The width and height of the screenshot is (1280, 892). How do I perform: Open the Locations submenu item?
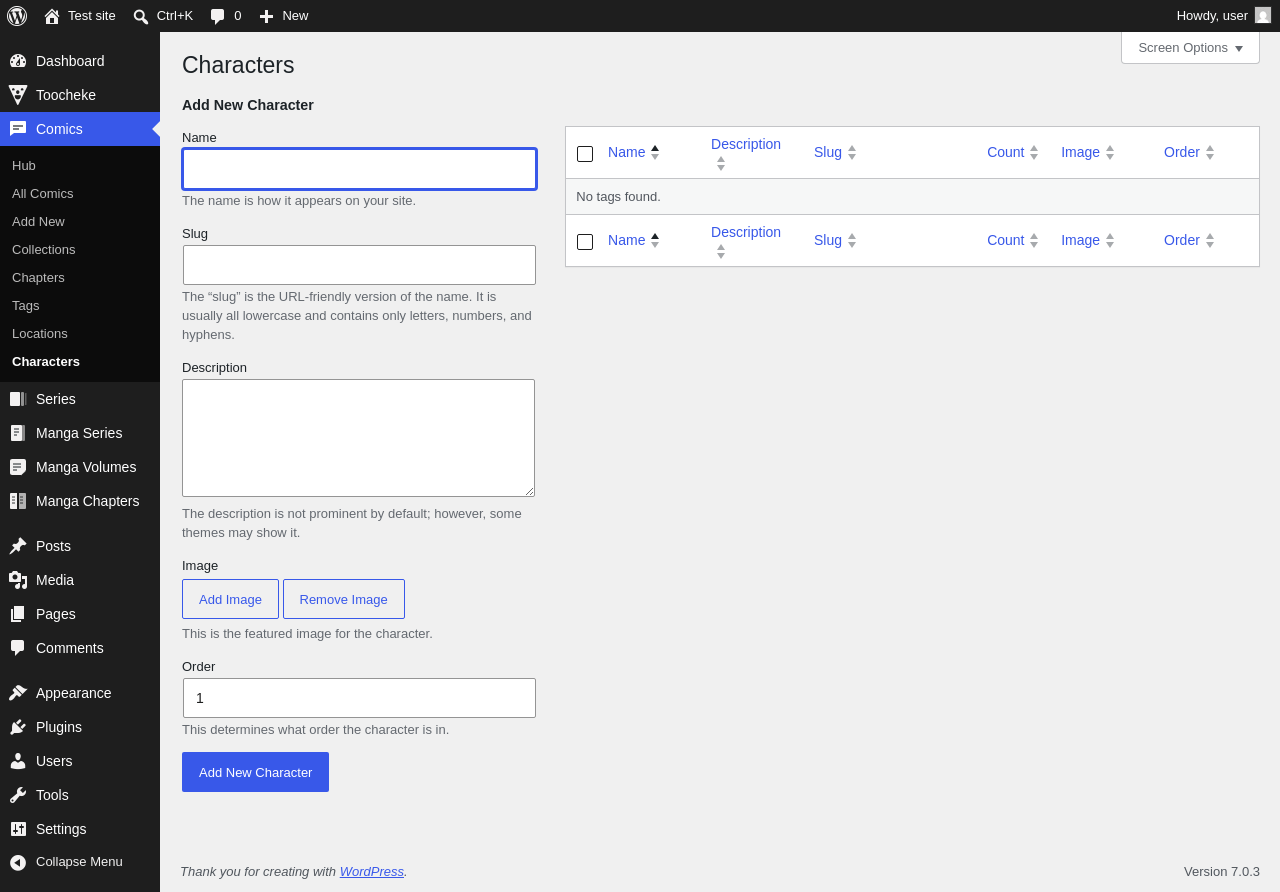[40, 333]
